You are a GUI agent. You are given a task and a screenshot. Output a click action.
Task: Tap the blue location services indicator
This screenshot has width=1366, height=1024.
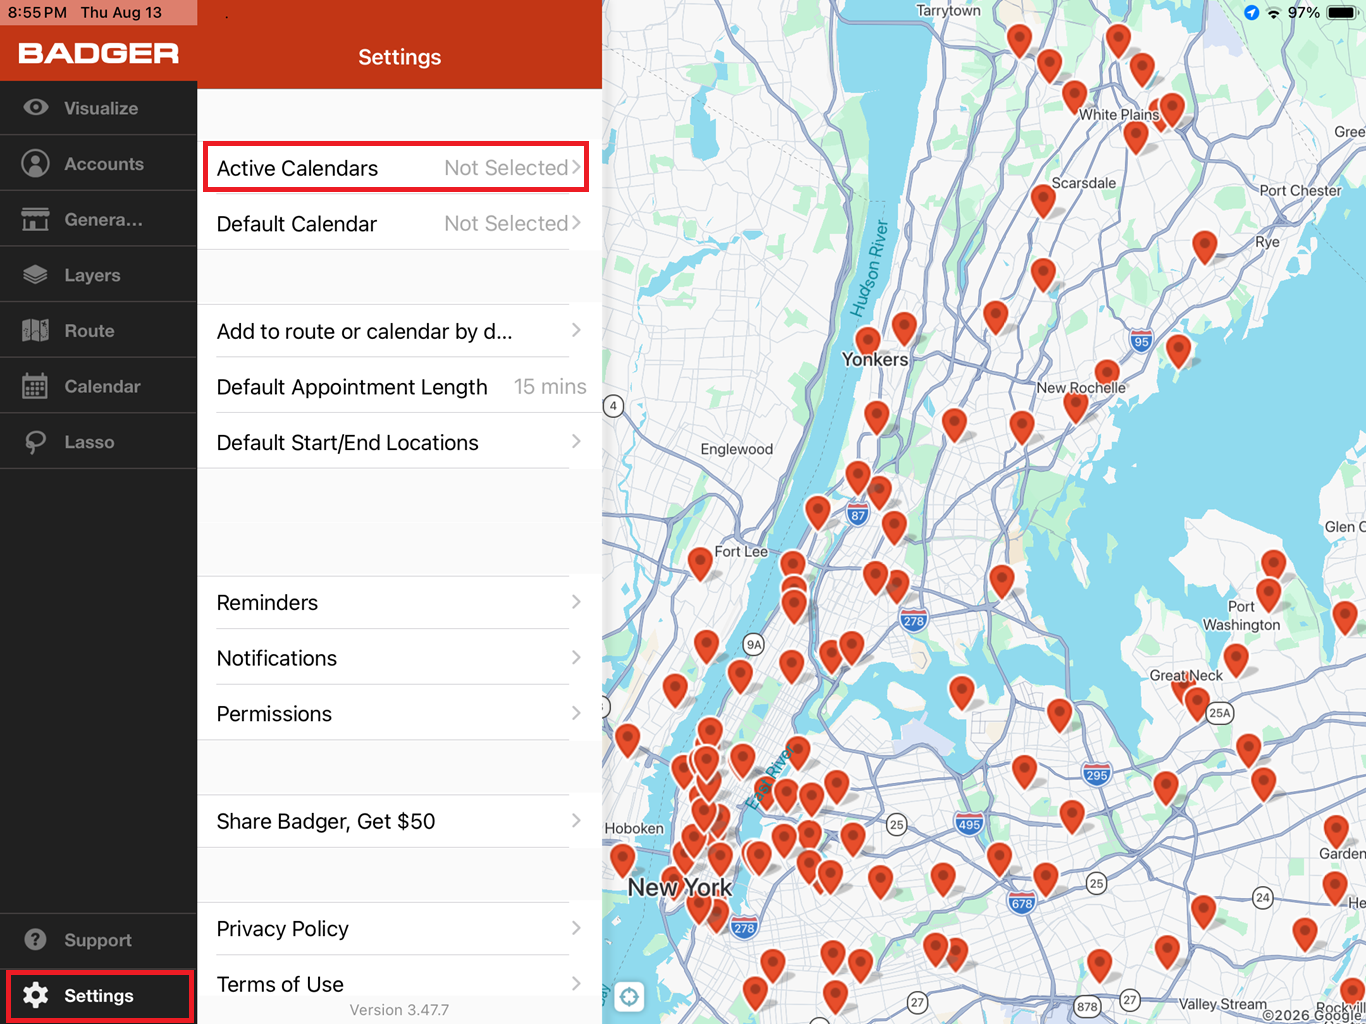(x=1251, y=13)
